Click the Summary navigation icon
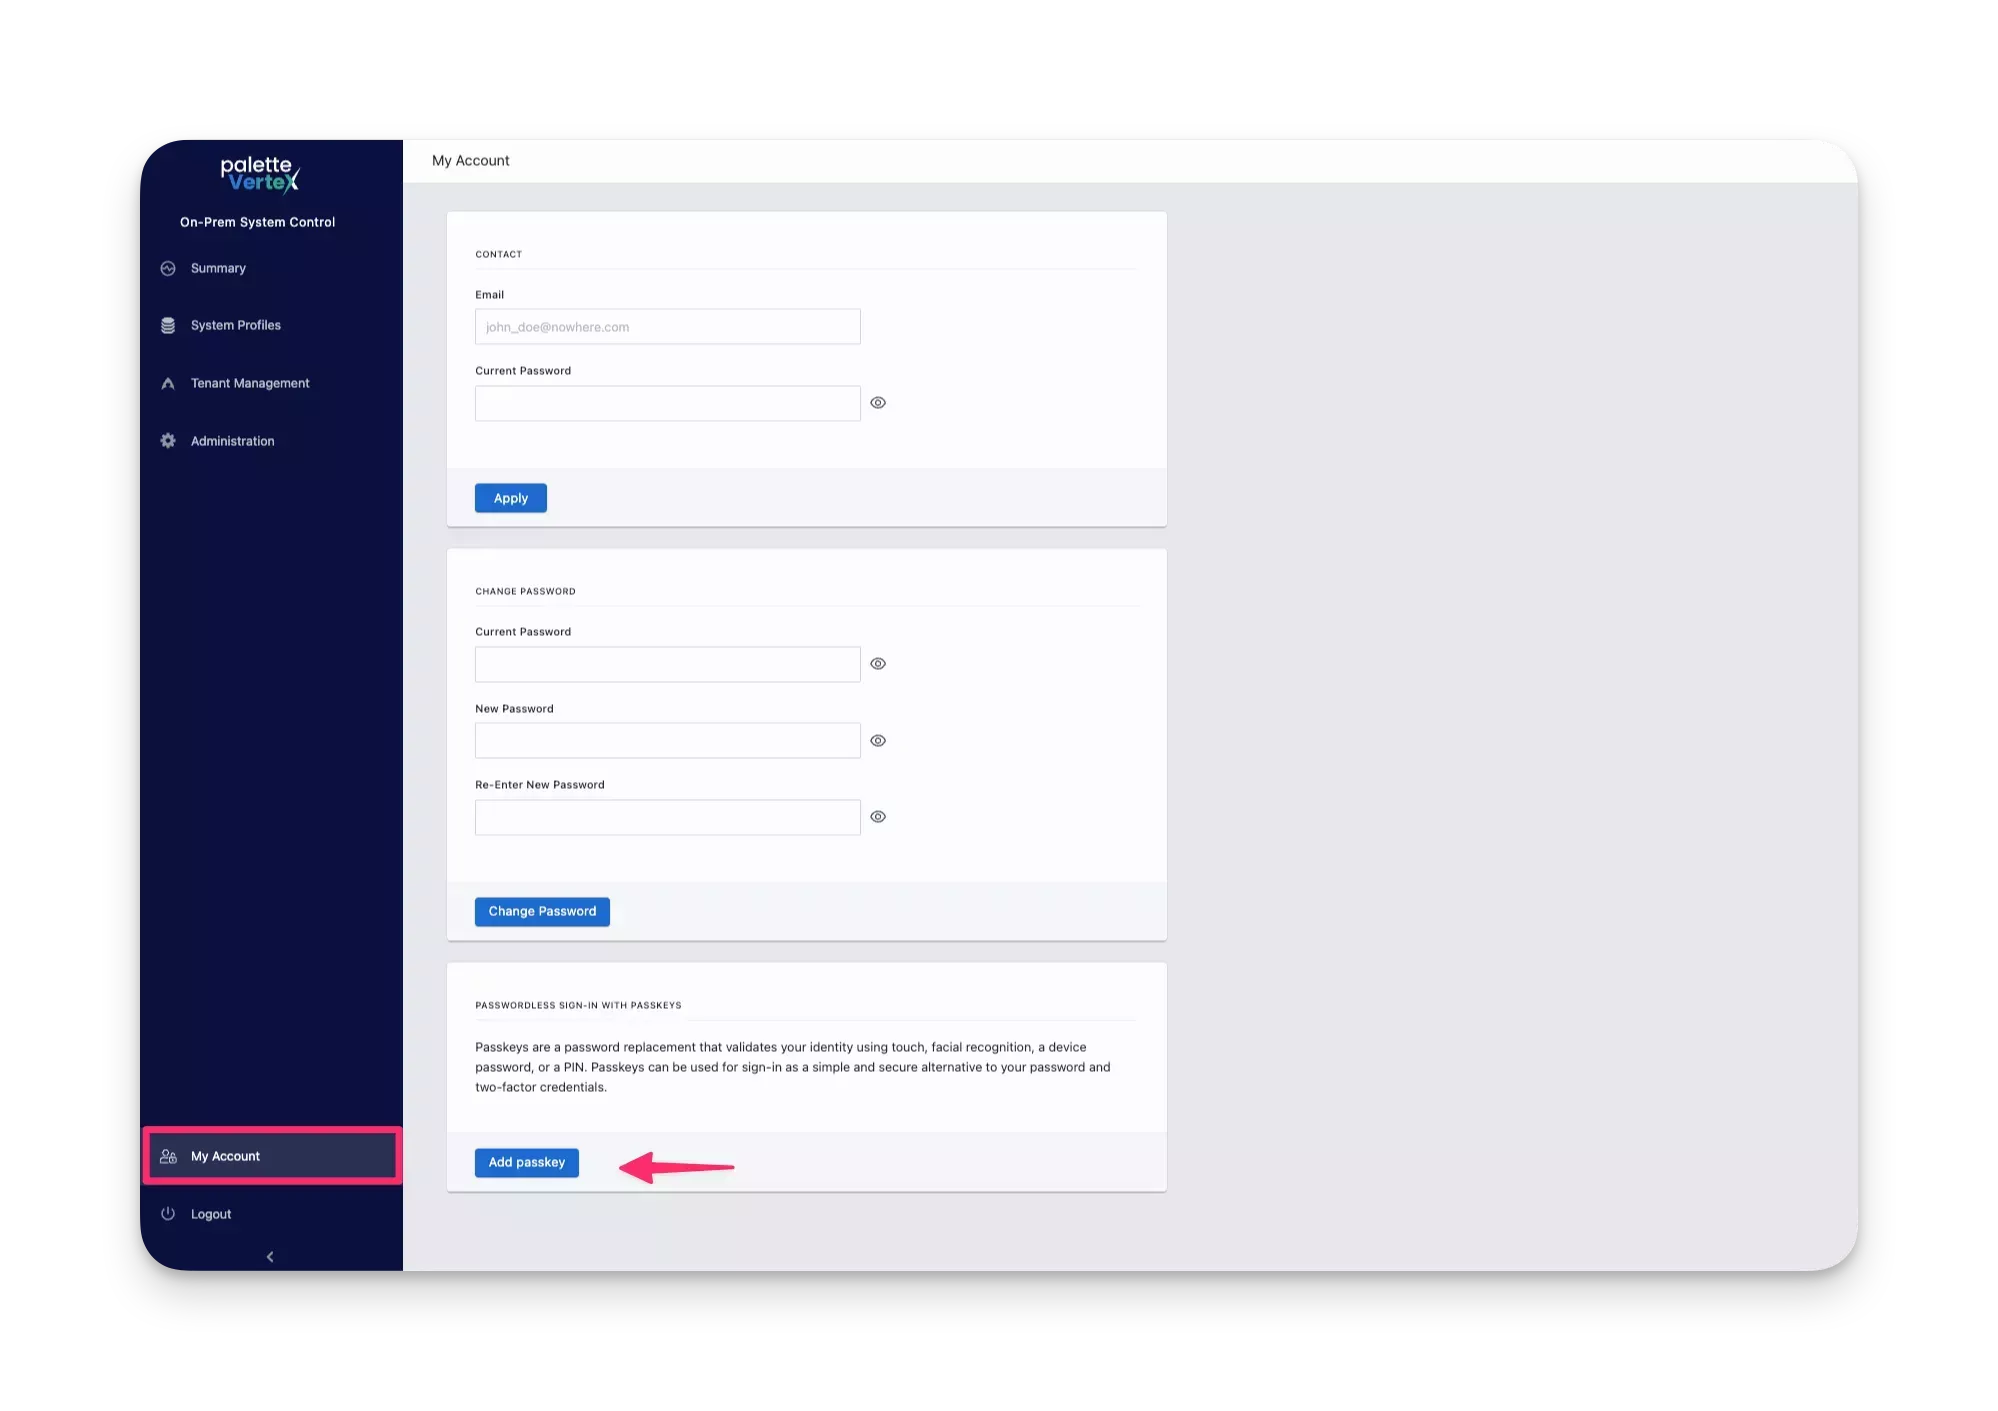The image size is (1998, 1411). [x=169, y=267]
